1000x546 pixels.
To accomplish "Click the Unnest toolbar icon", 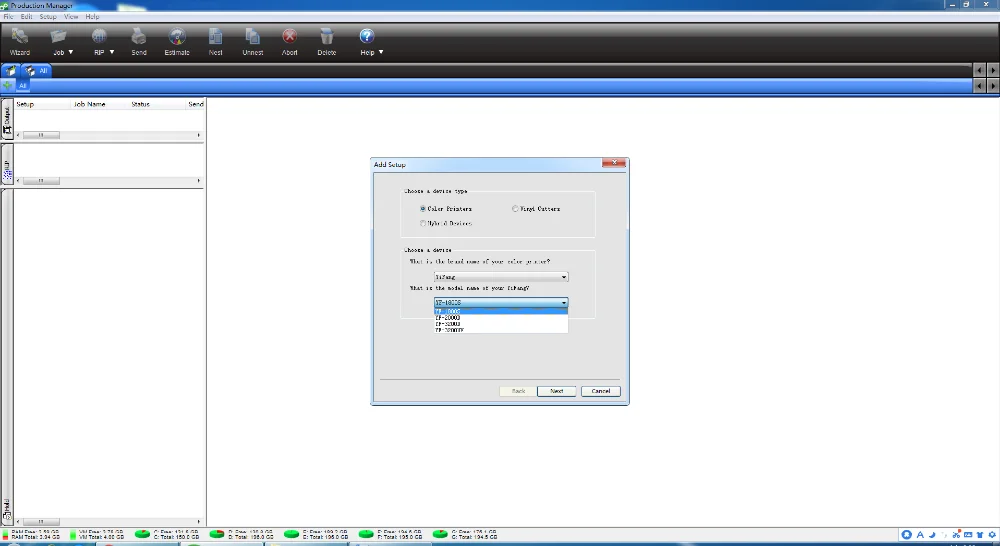I will coord(253,36).
